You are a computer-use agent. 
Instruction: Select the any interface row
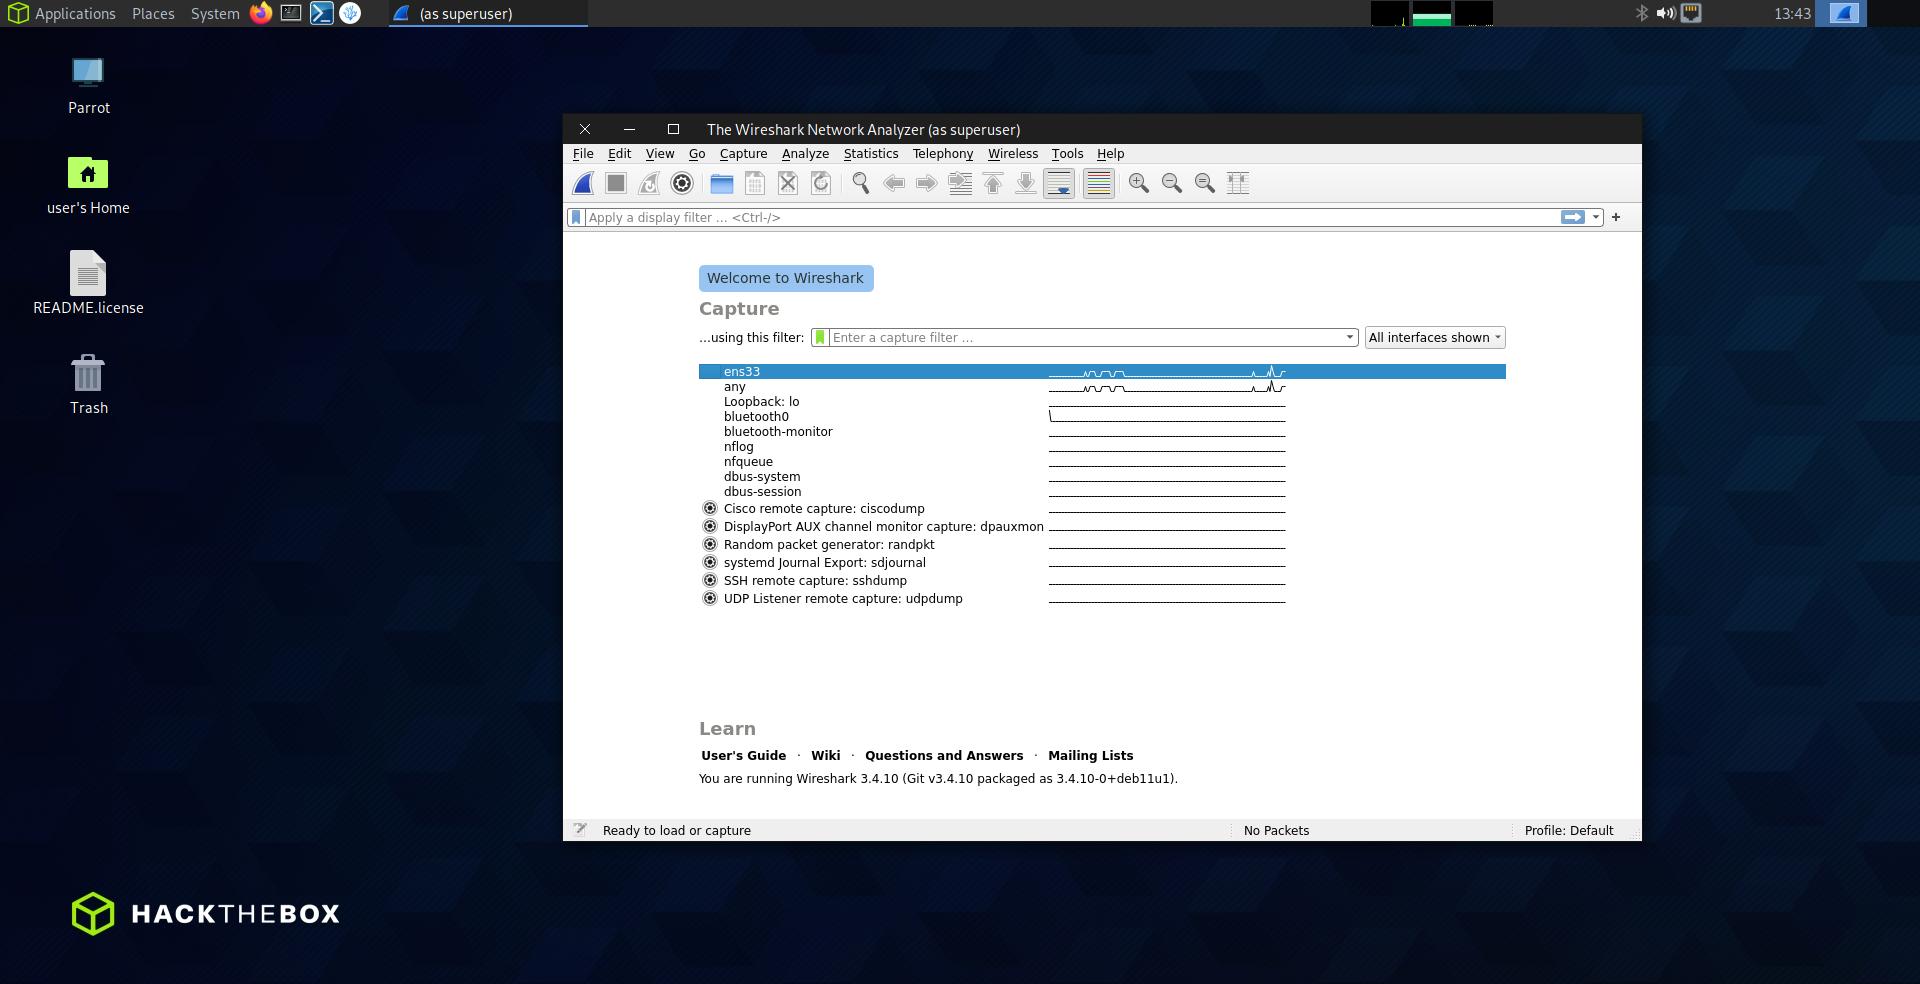[x=1102, y=387]
